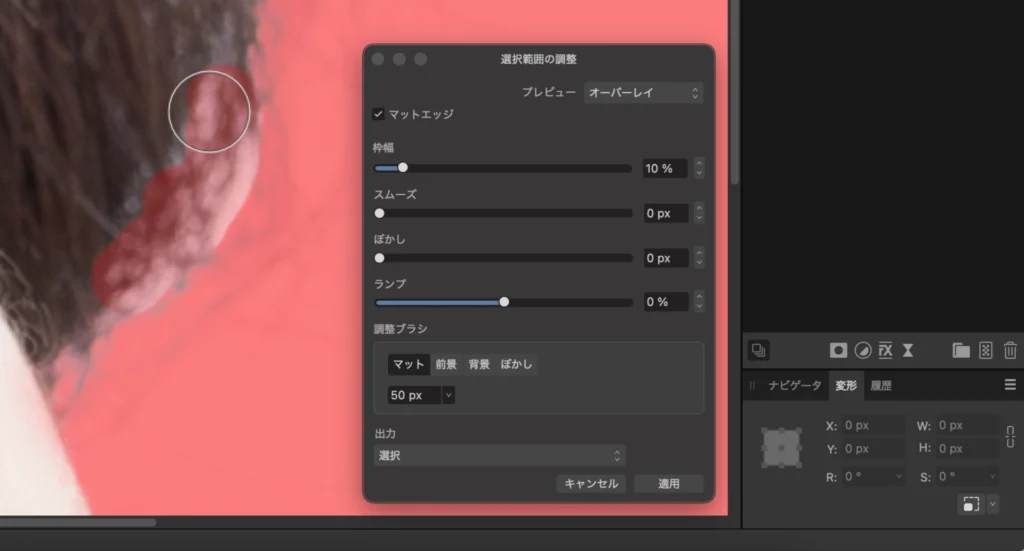Select the transform anchor point grid center
The image size is (1024, 551).
780,448
